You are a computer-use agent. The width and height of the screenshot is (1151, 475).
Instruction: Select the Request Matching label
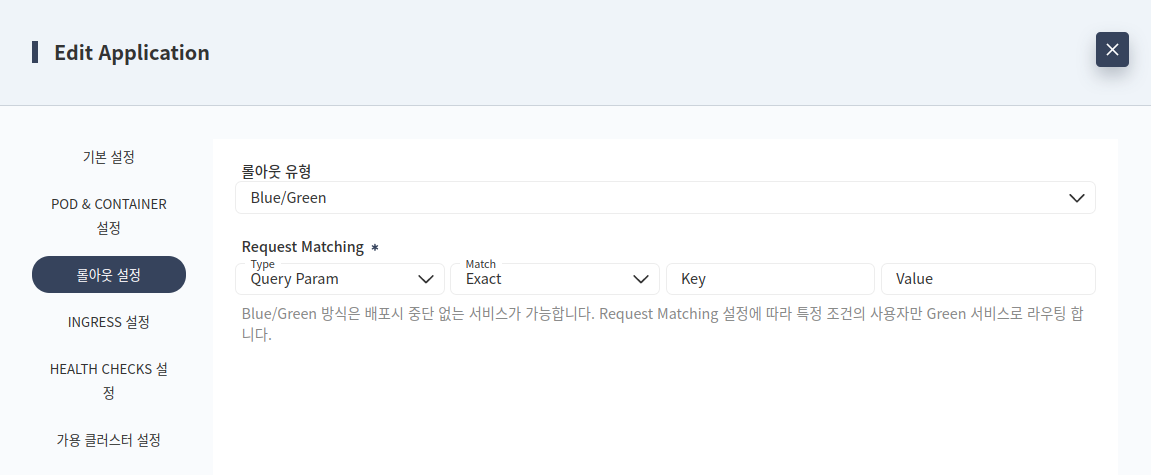pos(302,247)
